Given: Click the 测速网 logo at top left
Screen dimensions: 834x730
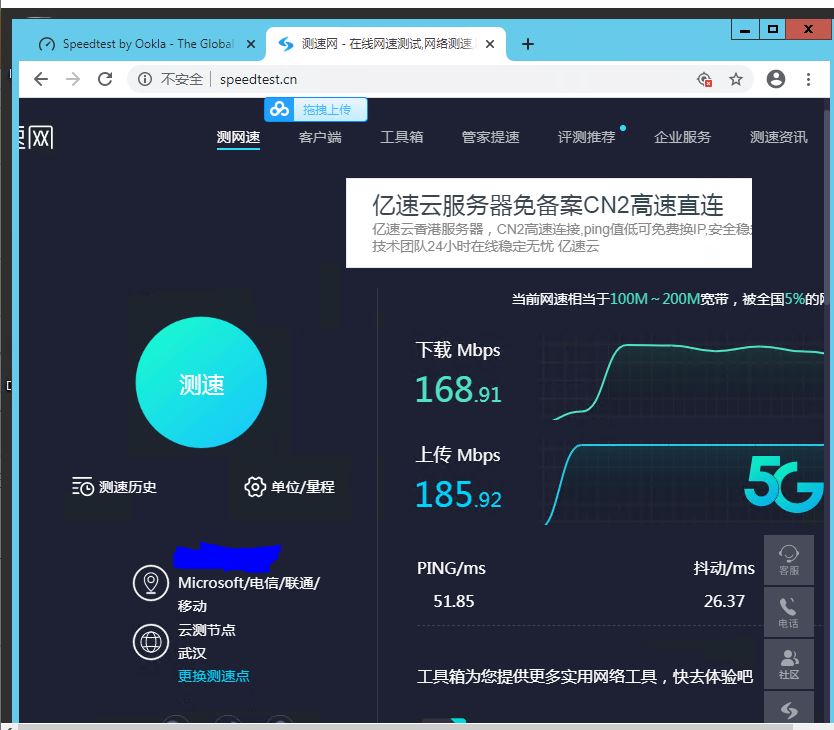Looking at the screenshot, I should pyautogui.click(x=36, y=138).
